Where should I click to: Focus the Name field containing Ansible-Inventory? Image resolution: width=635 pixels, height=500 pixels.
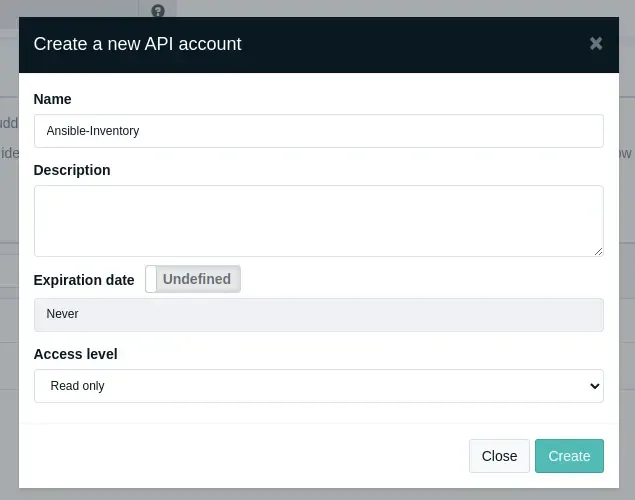click(x=318, y=131)
